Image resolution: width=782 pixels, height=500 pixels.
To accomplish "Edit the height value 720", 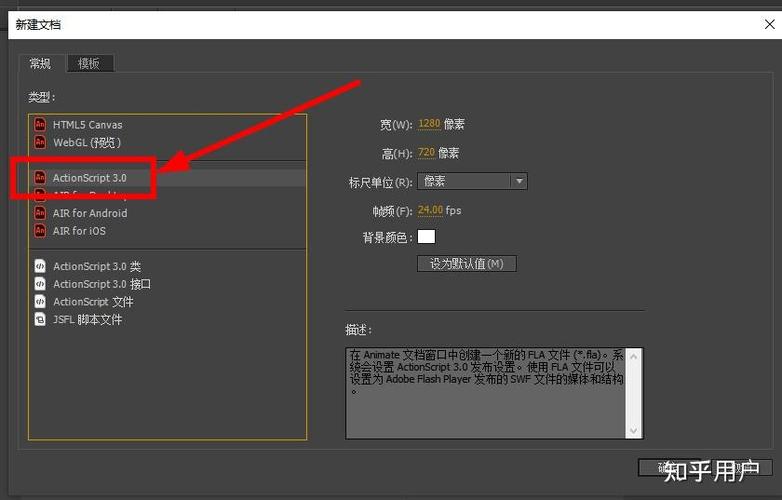I will pos(426,152).
